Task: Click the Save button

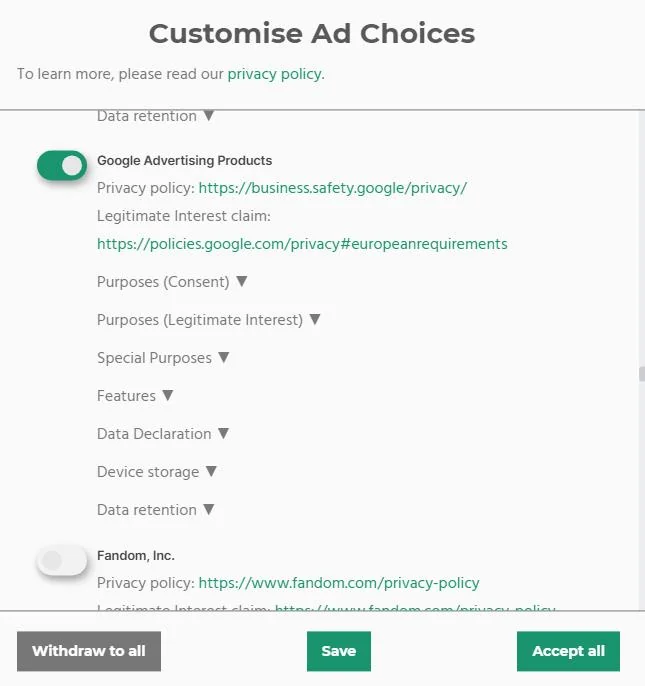Action: click(x=338, y=651)
